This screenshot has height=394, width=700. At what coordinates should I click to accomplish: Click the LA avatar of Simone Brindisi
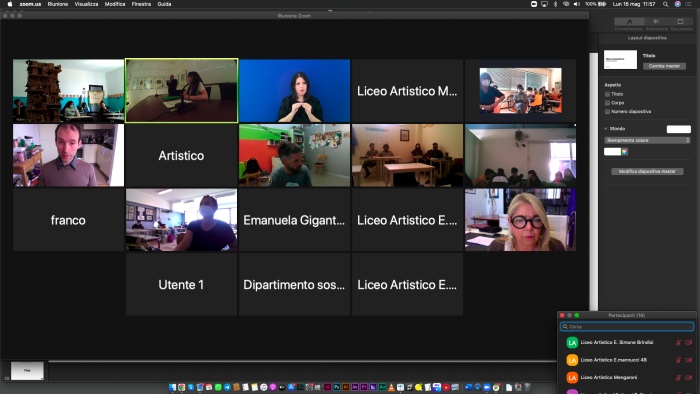tap(572, 343)
